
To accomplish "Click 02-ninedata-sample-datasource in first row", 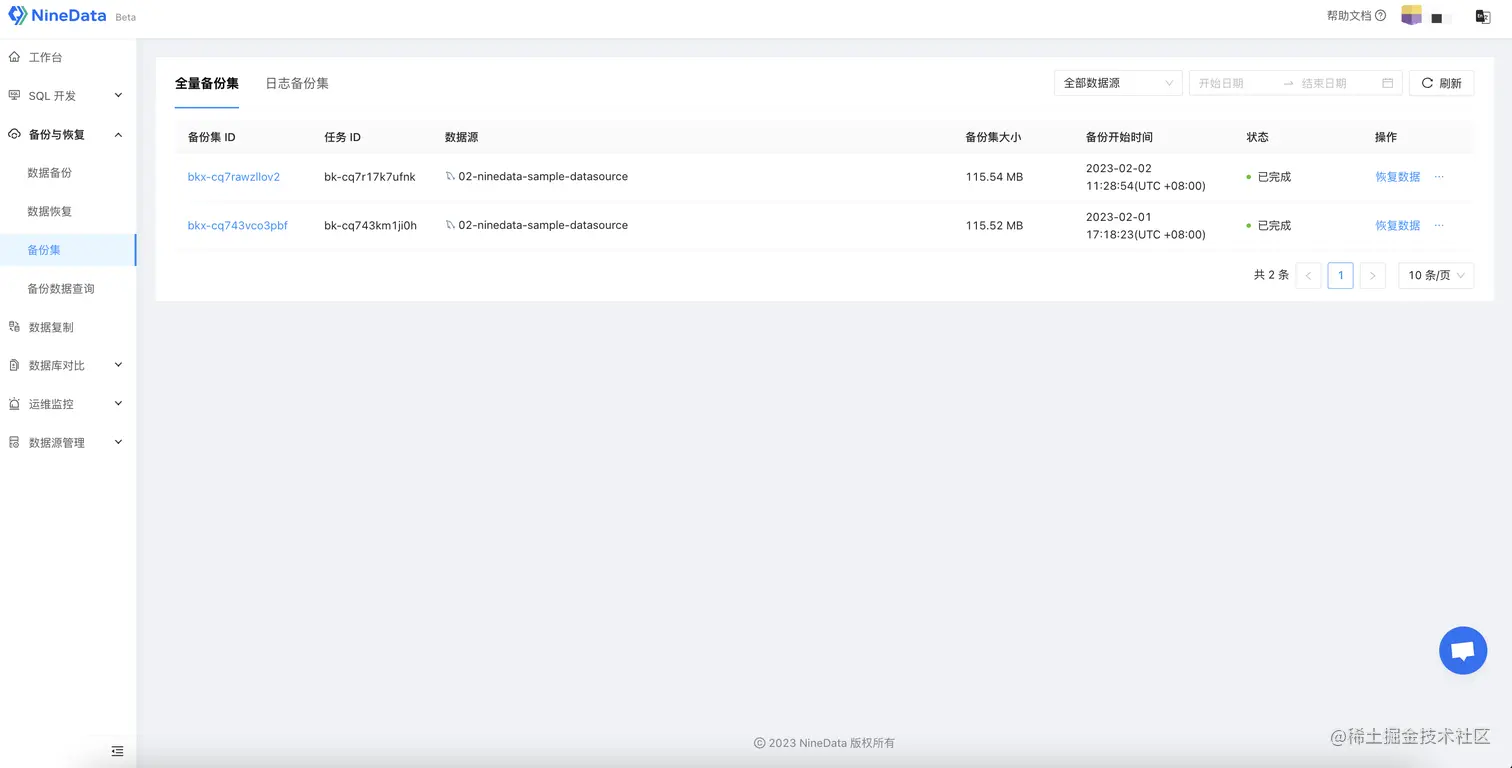I will click(x=543, y=177).
